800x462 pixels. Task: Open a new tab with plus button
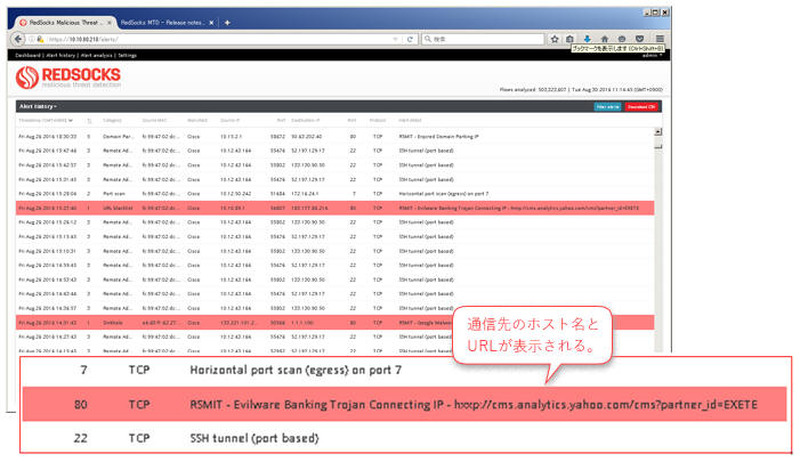227,22
